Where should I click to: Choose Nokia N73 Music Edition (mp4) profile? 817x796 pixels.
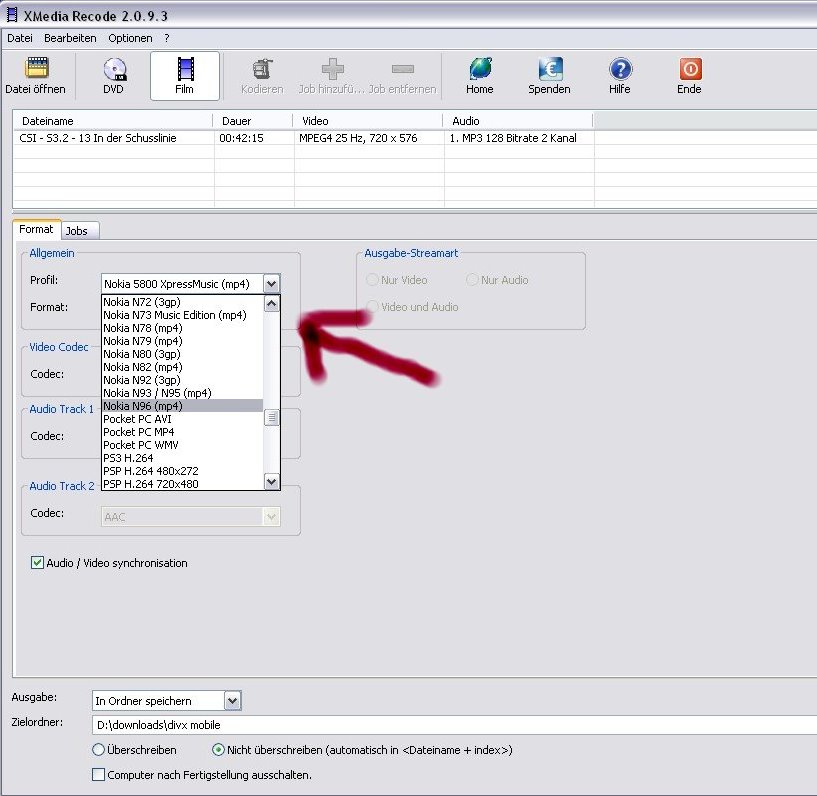tap(182, 315)
